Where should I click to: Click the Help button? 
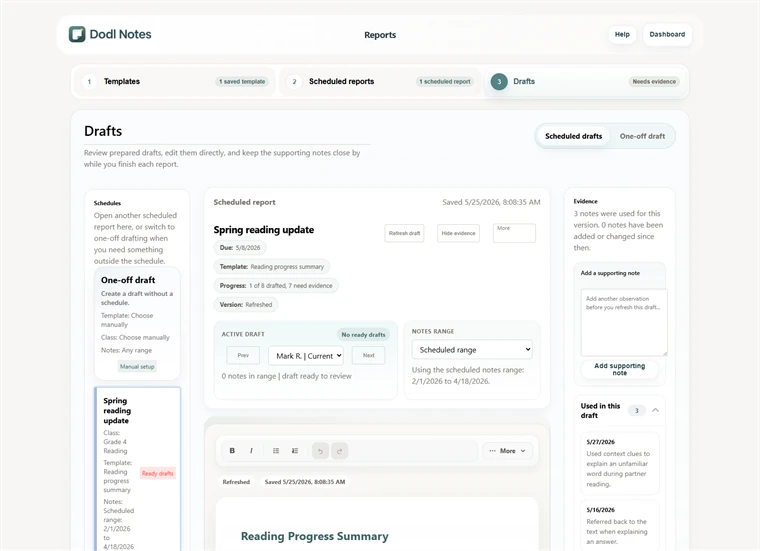point(622,34)
